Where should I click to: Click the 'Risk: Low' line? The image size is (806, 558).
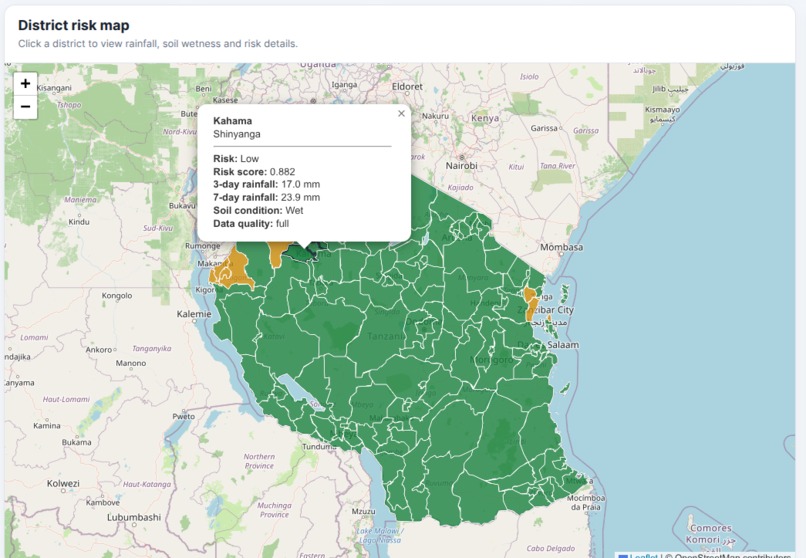(x=236, y=159)
